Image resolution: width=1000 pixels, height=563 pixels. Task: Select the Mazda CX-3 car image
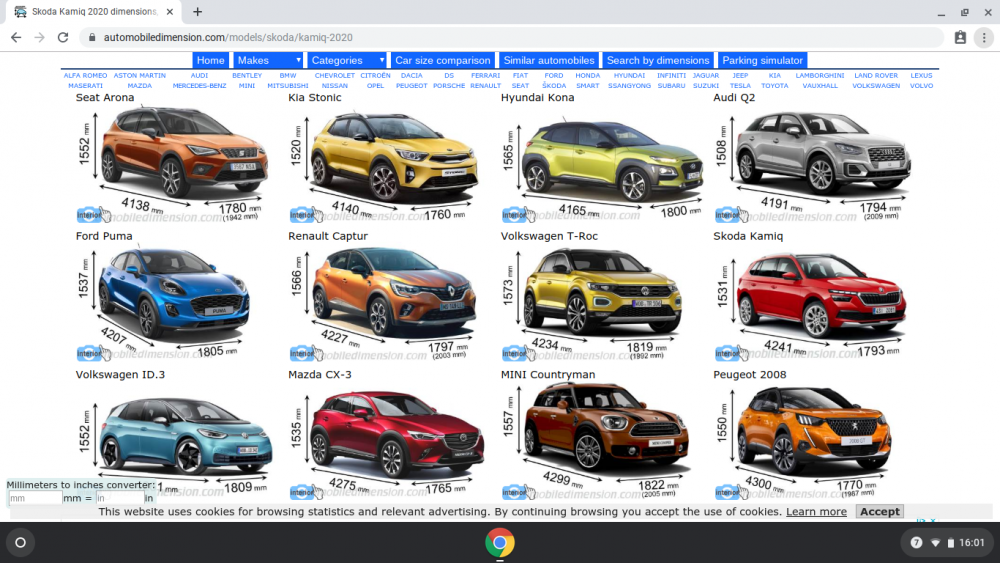pos(396,434)
